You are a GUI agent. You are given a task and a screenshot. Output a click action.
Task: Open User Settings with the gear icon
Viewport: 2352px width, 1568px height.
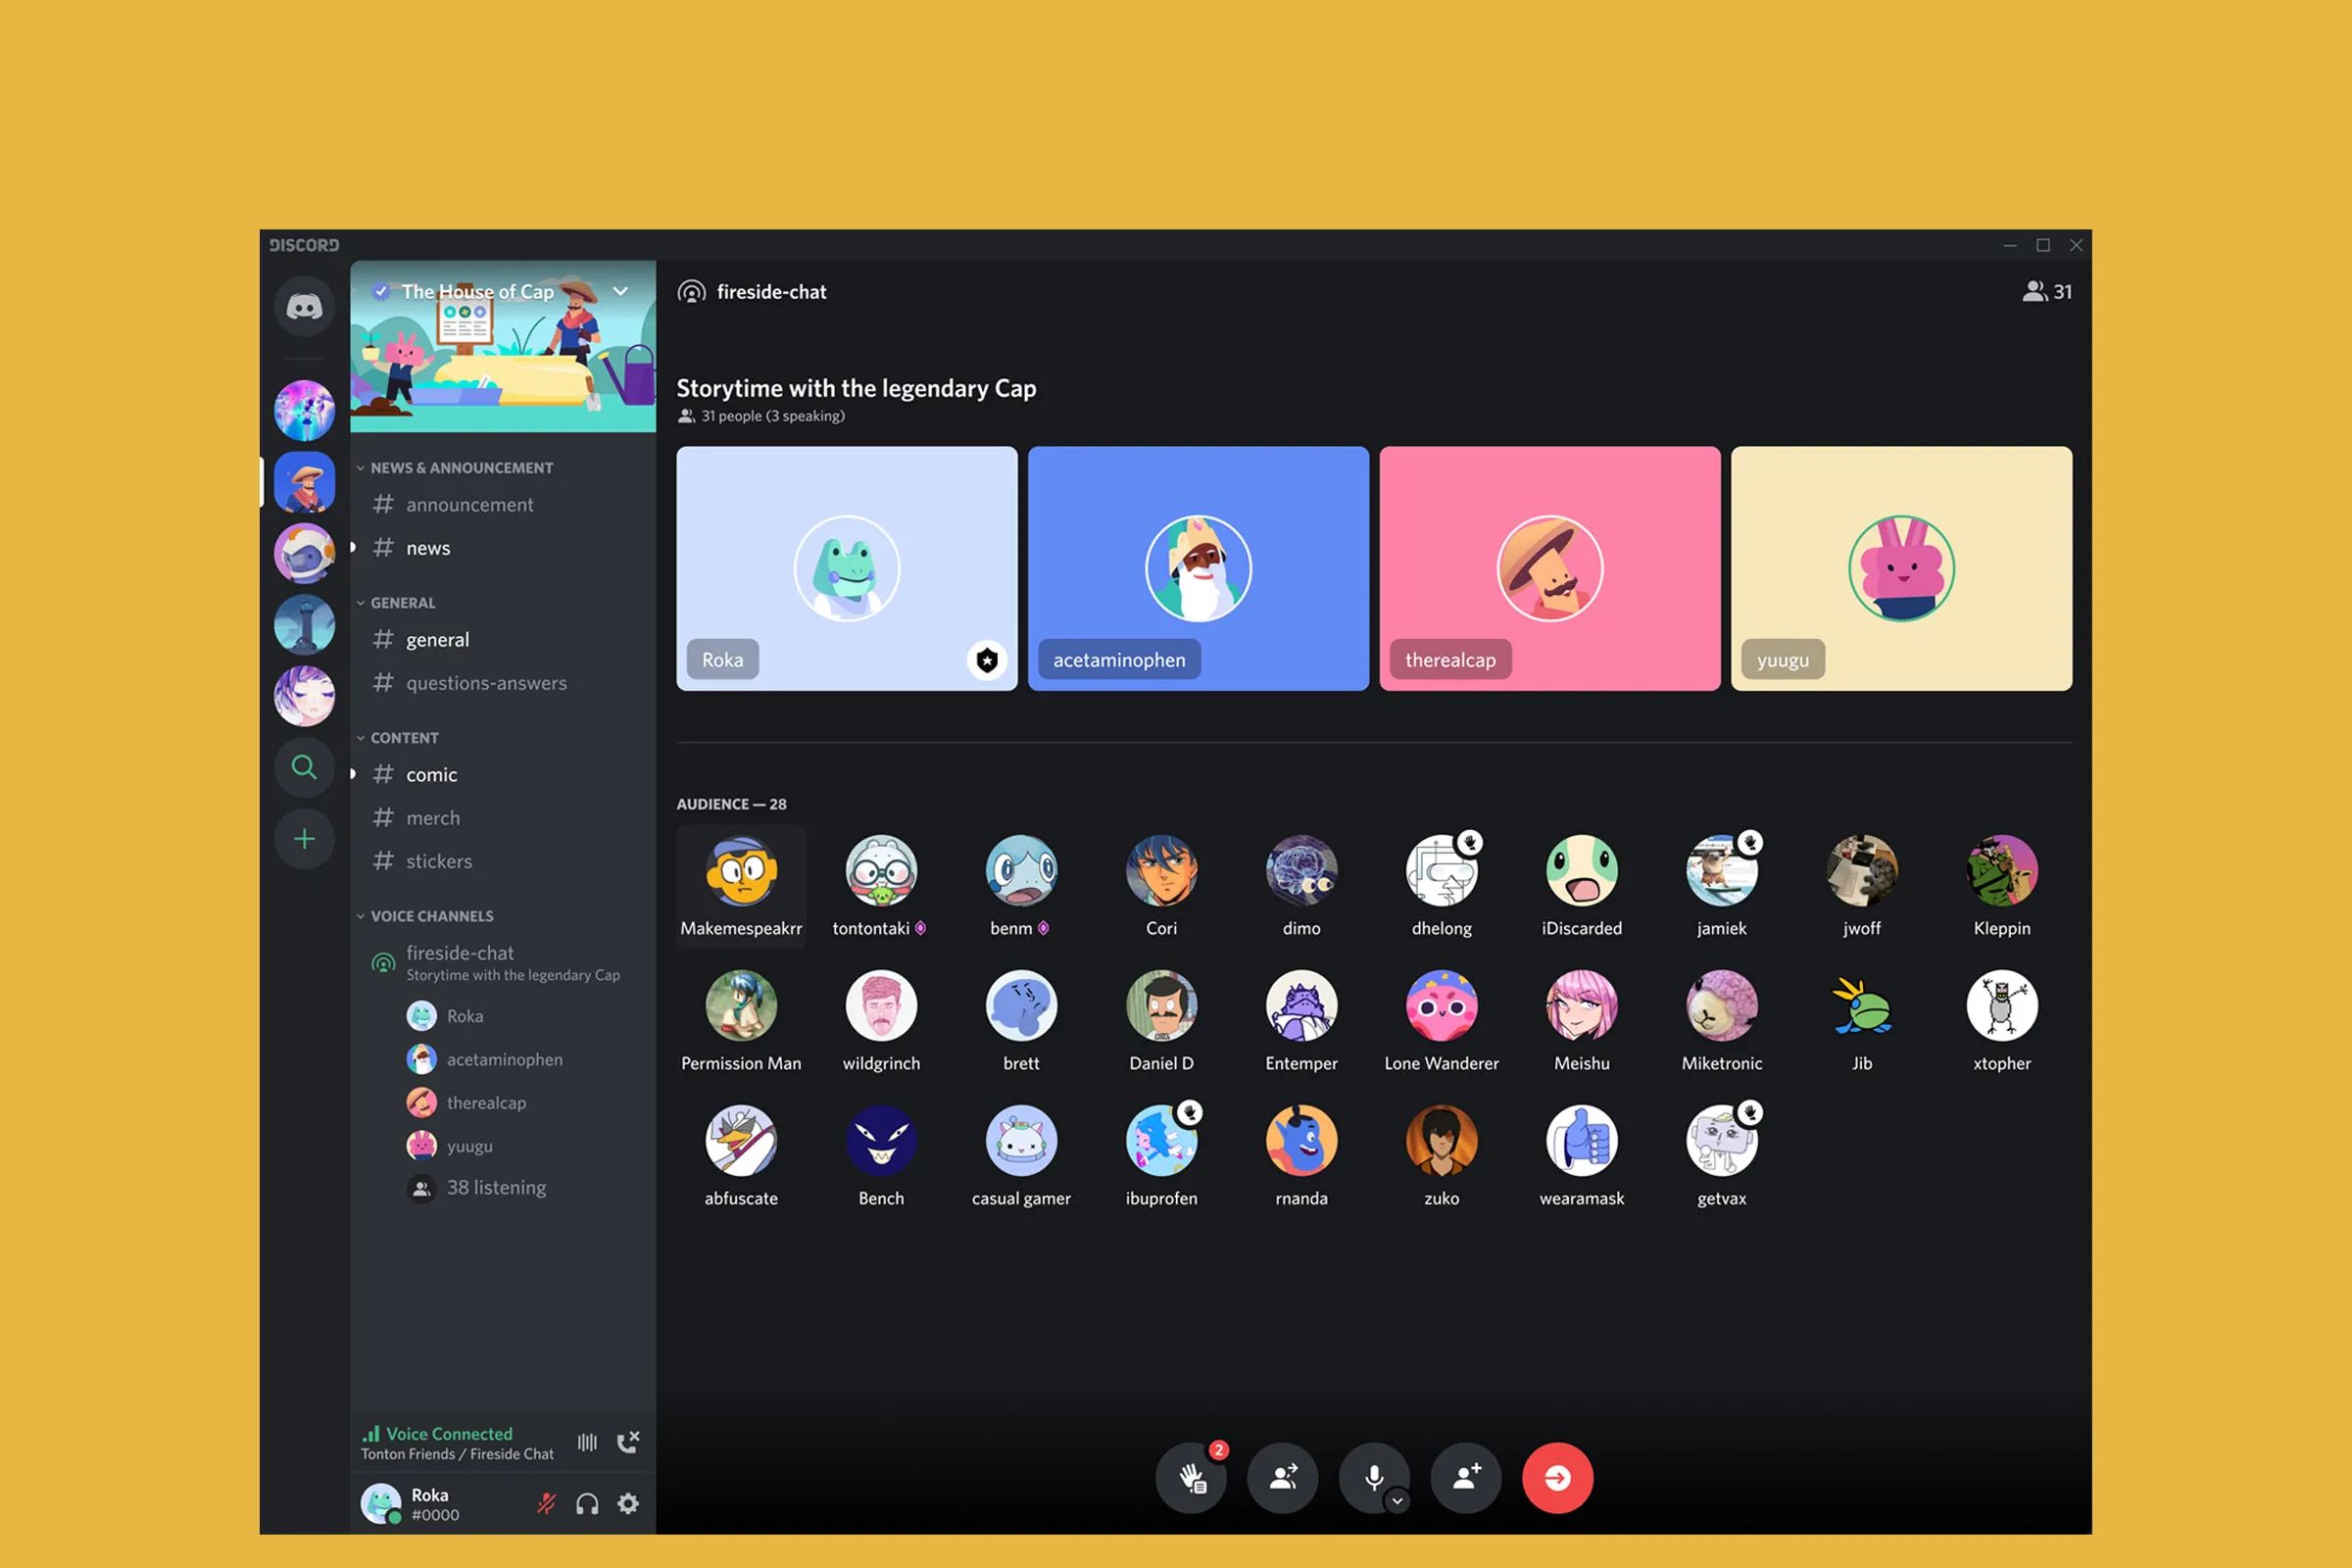coord(628,1504)
